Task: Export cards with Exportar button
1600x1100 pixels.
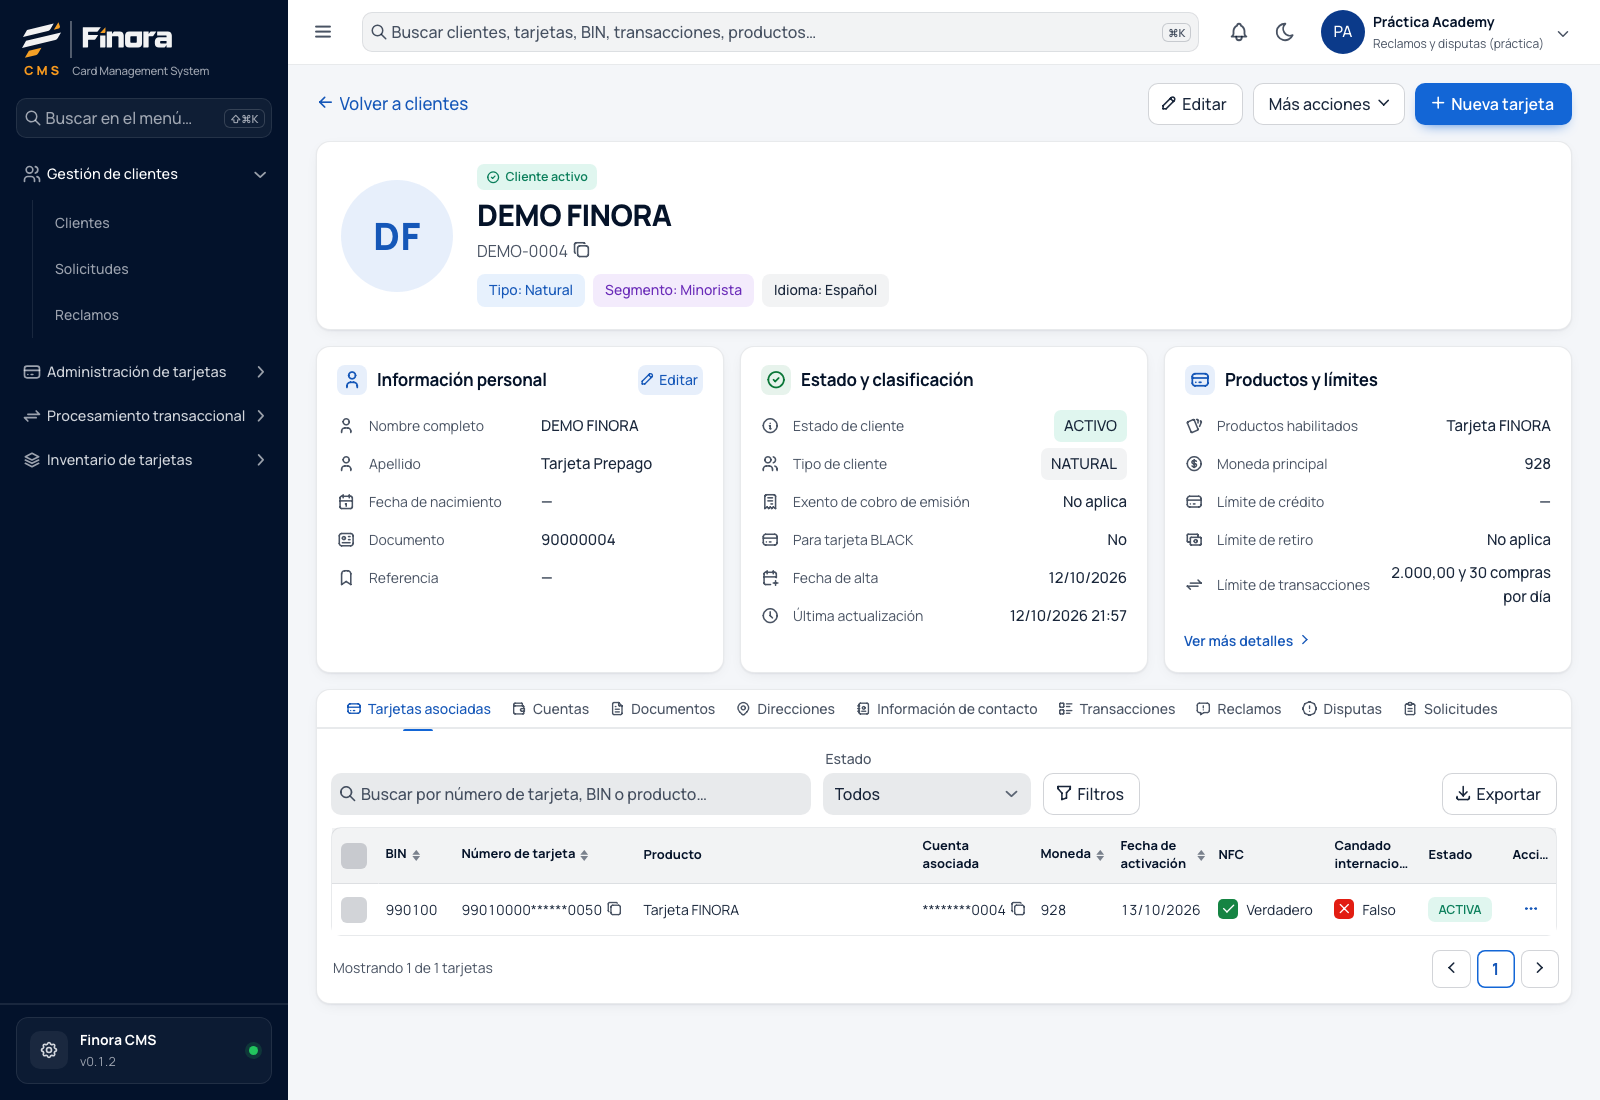Action: coord(1499,794)
